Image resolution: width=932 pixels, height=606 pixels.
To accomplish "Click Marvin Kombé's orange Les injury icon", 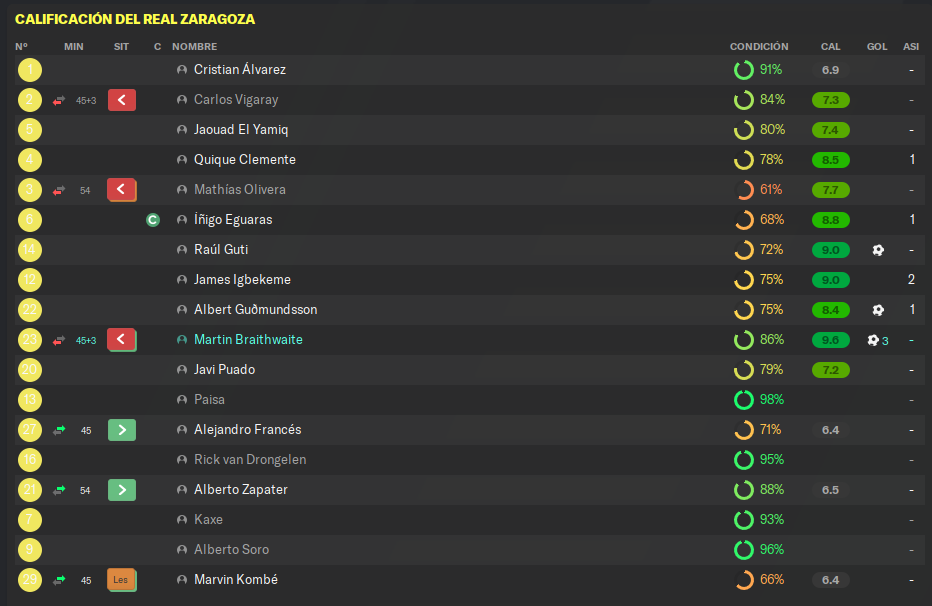I will pyautogui.click(x=122, y=580).
